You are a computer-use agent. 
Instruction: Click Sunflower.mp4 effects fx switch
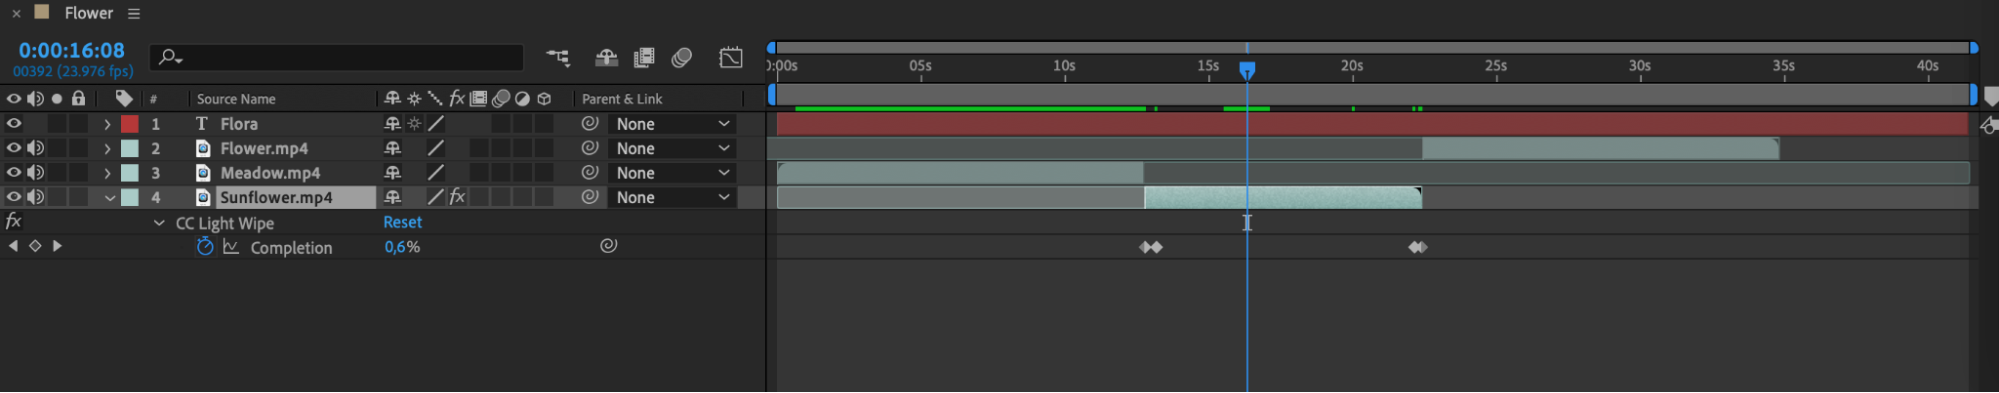tap(457, 197)
